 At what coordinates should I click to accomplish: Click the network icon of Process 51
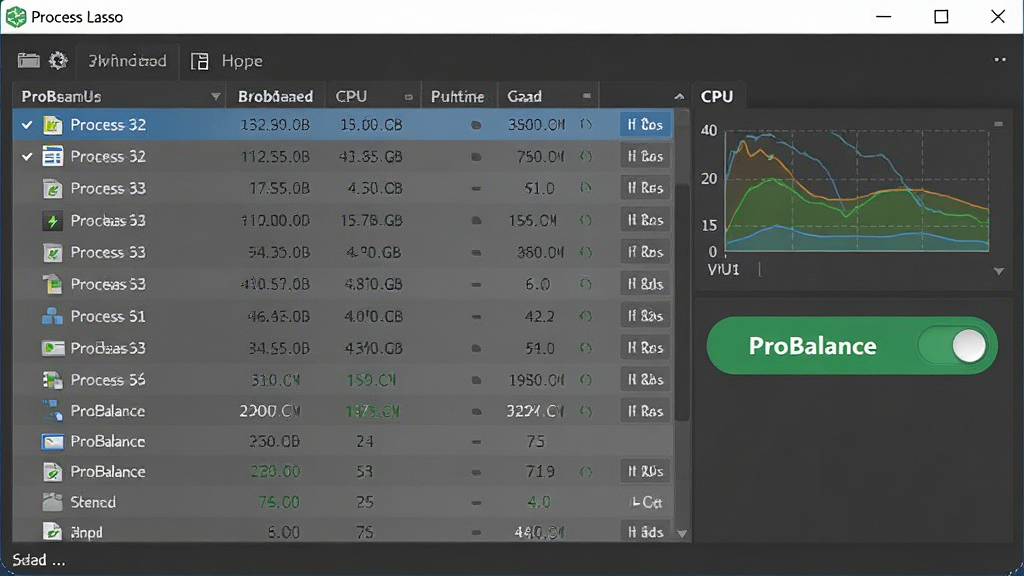tap(52, 316)
